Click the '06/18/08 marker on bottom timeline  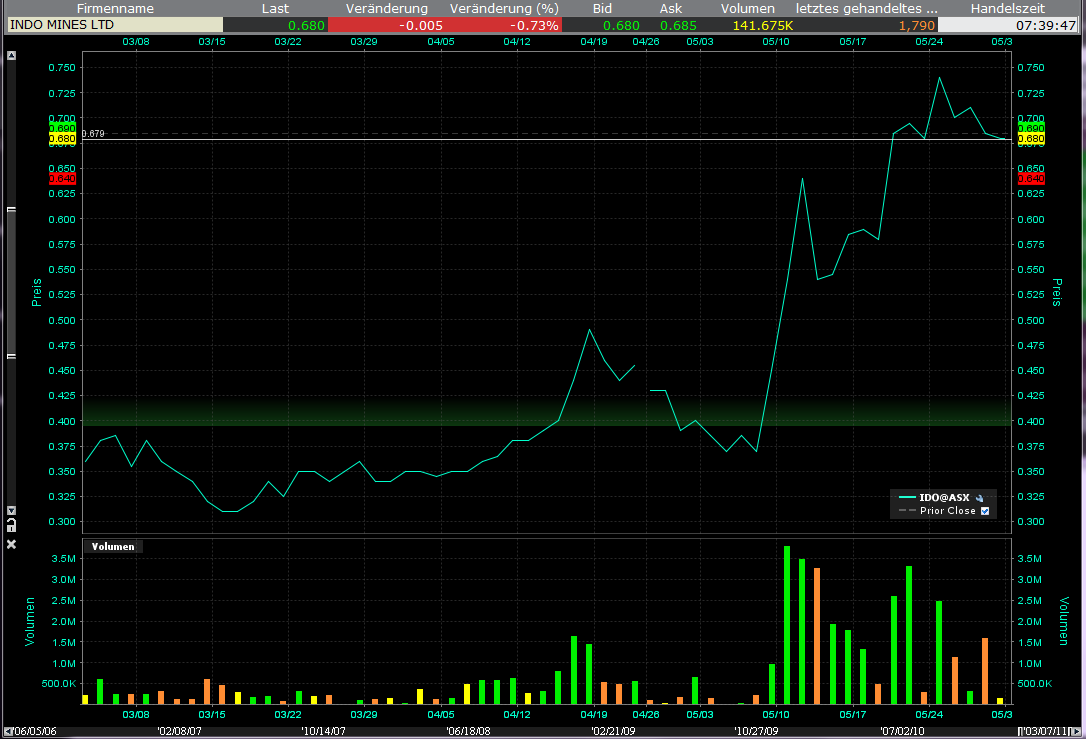[x=468, y=731]
